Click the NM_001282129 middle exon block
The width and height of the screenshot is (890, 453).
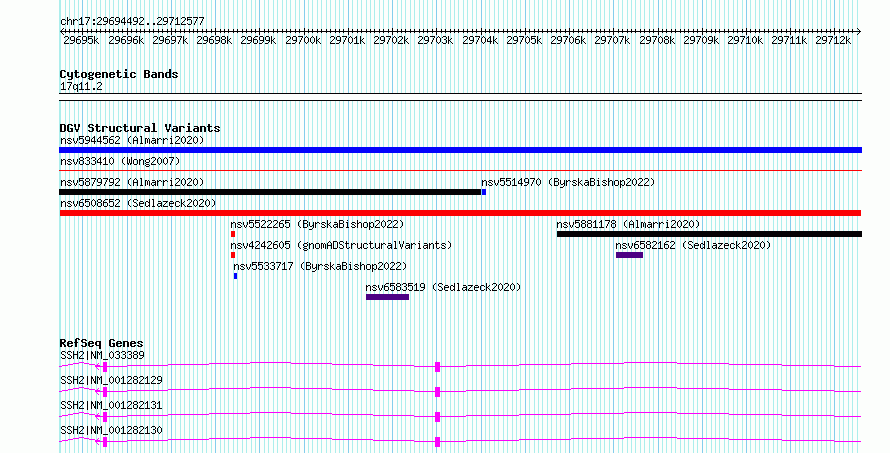438,392
